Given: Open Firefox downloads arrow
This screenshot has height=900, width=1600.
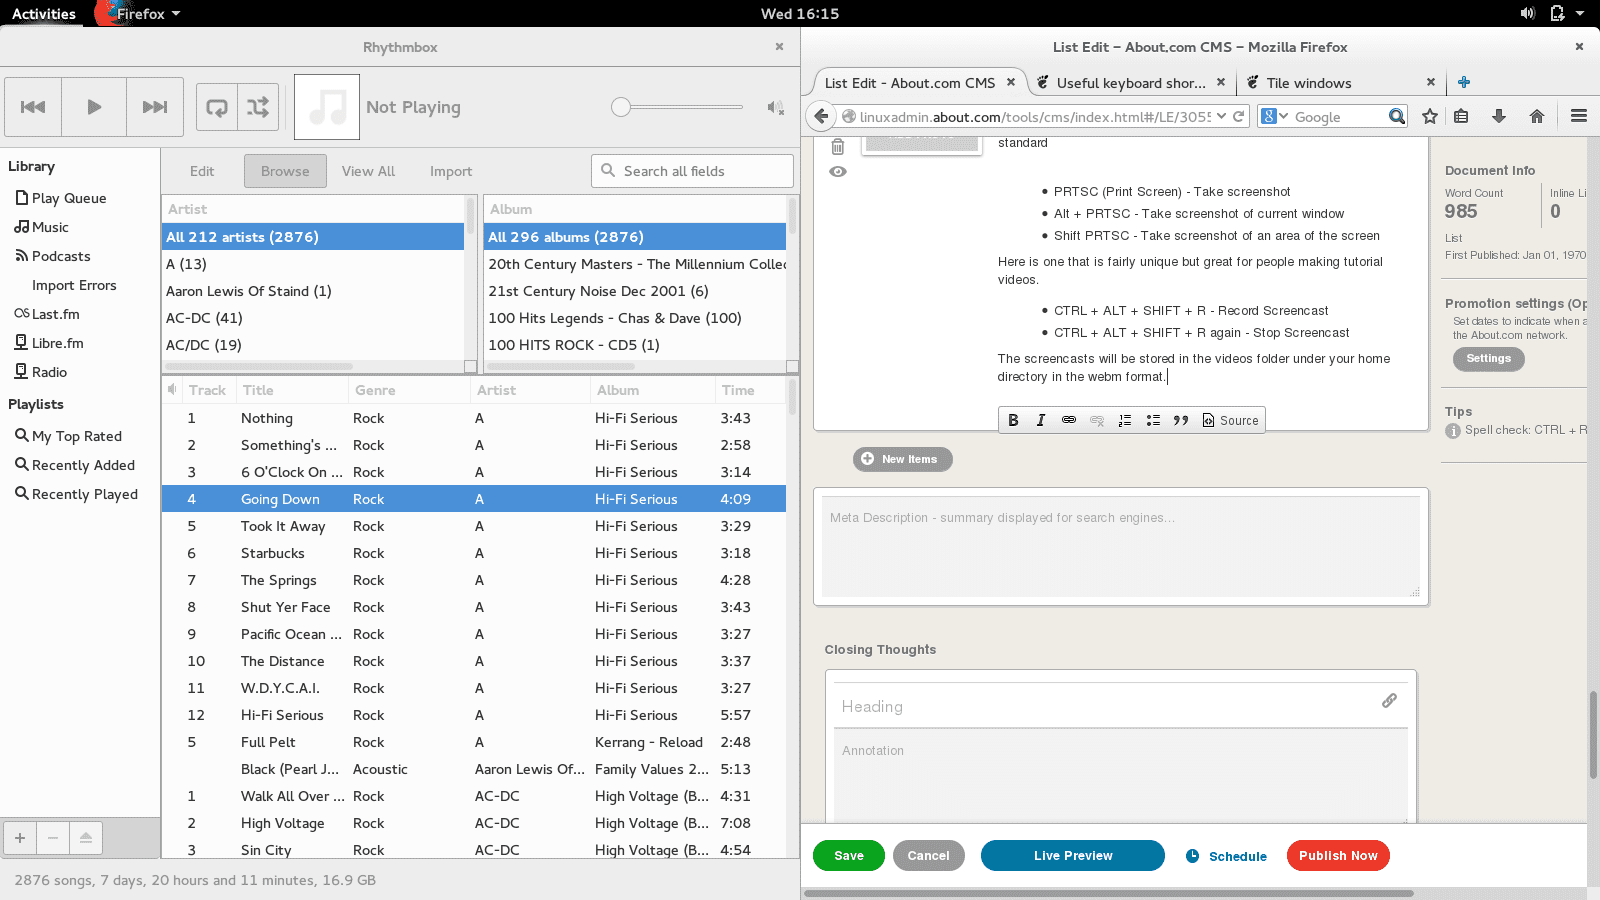Looking at the screenshot, I should pos(1499,116).
